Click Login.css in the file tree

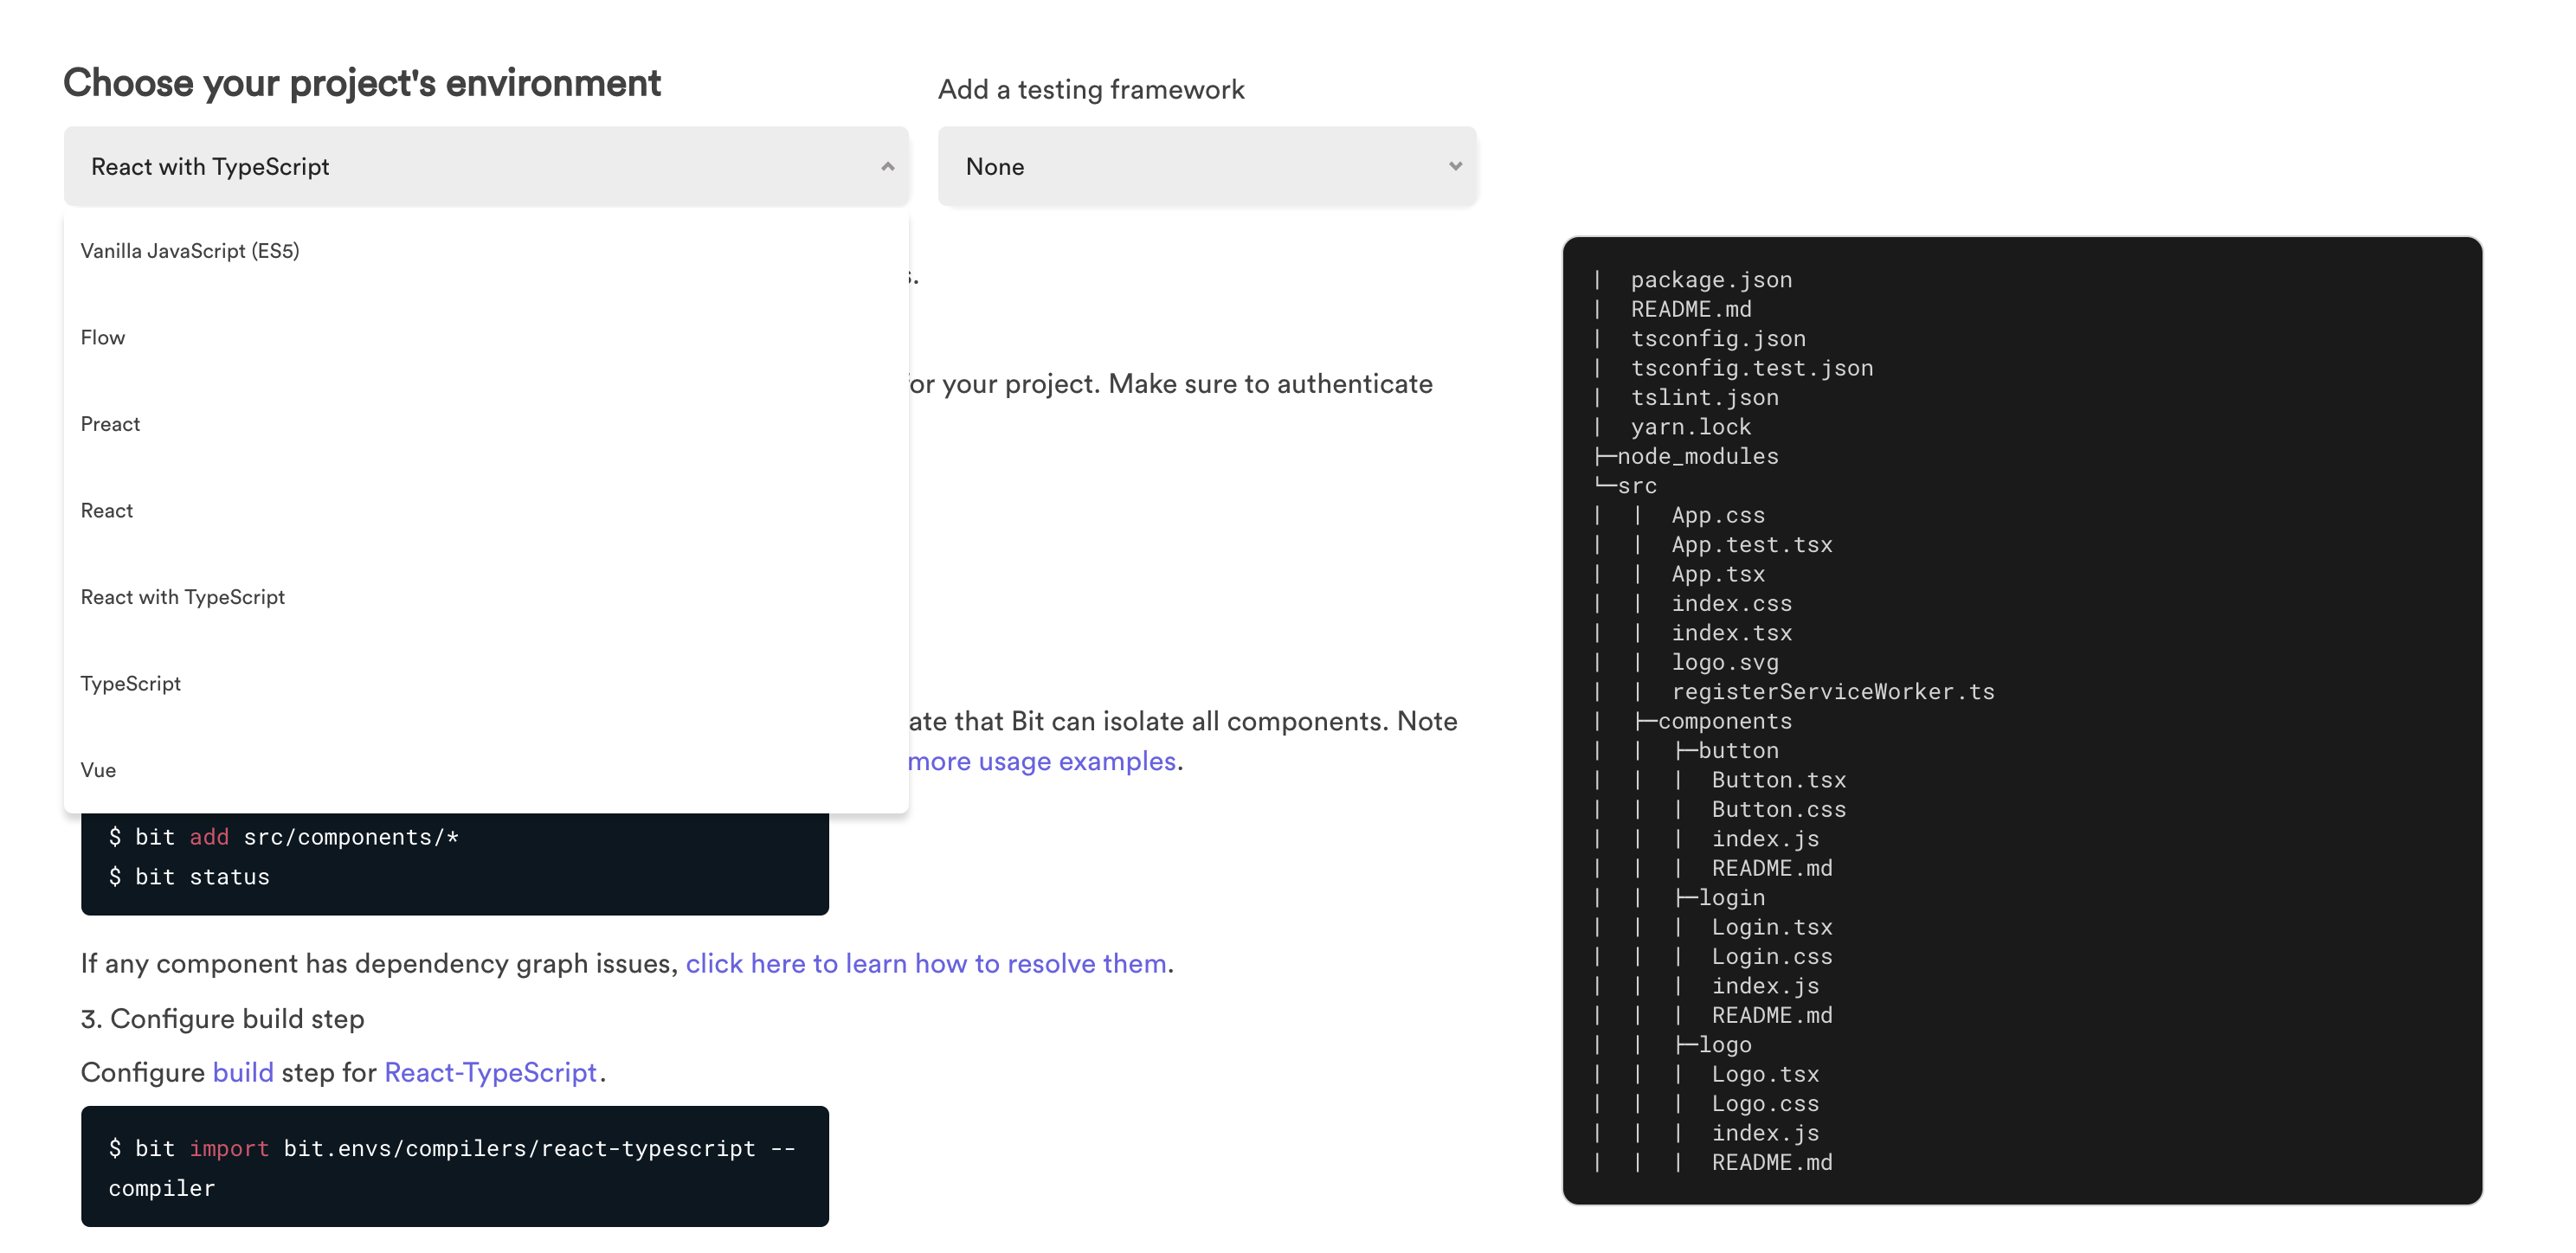(x=1772, y=957)
